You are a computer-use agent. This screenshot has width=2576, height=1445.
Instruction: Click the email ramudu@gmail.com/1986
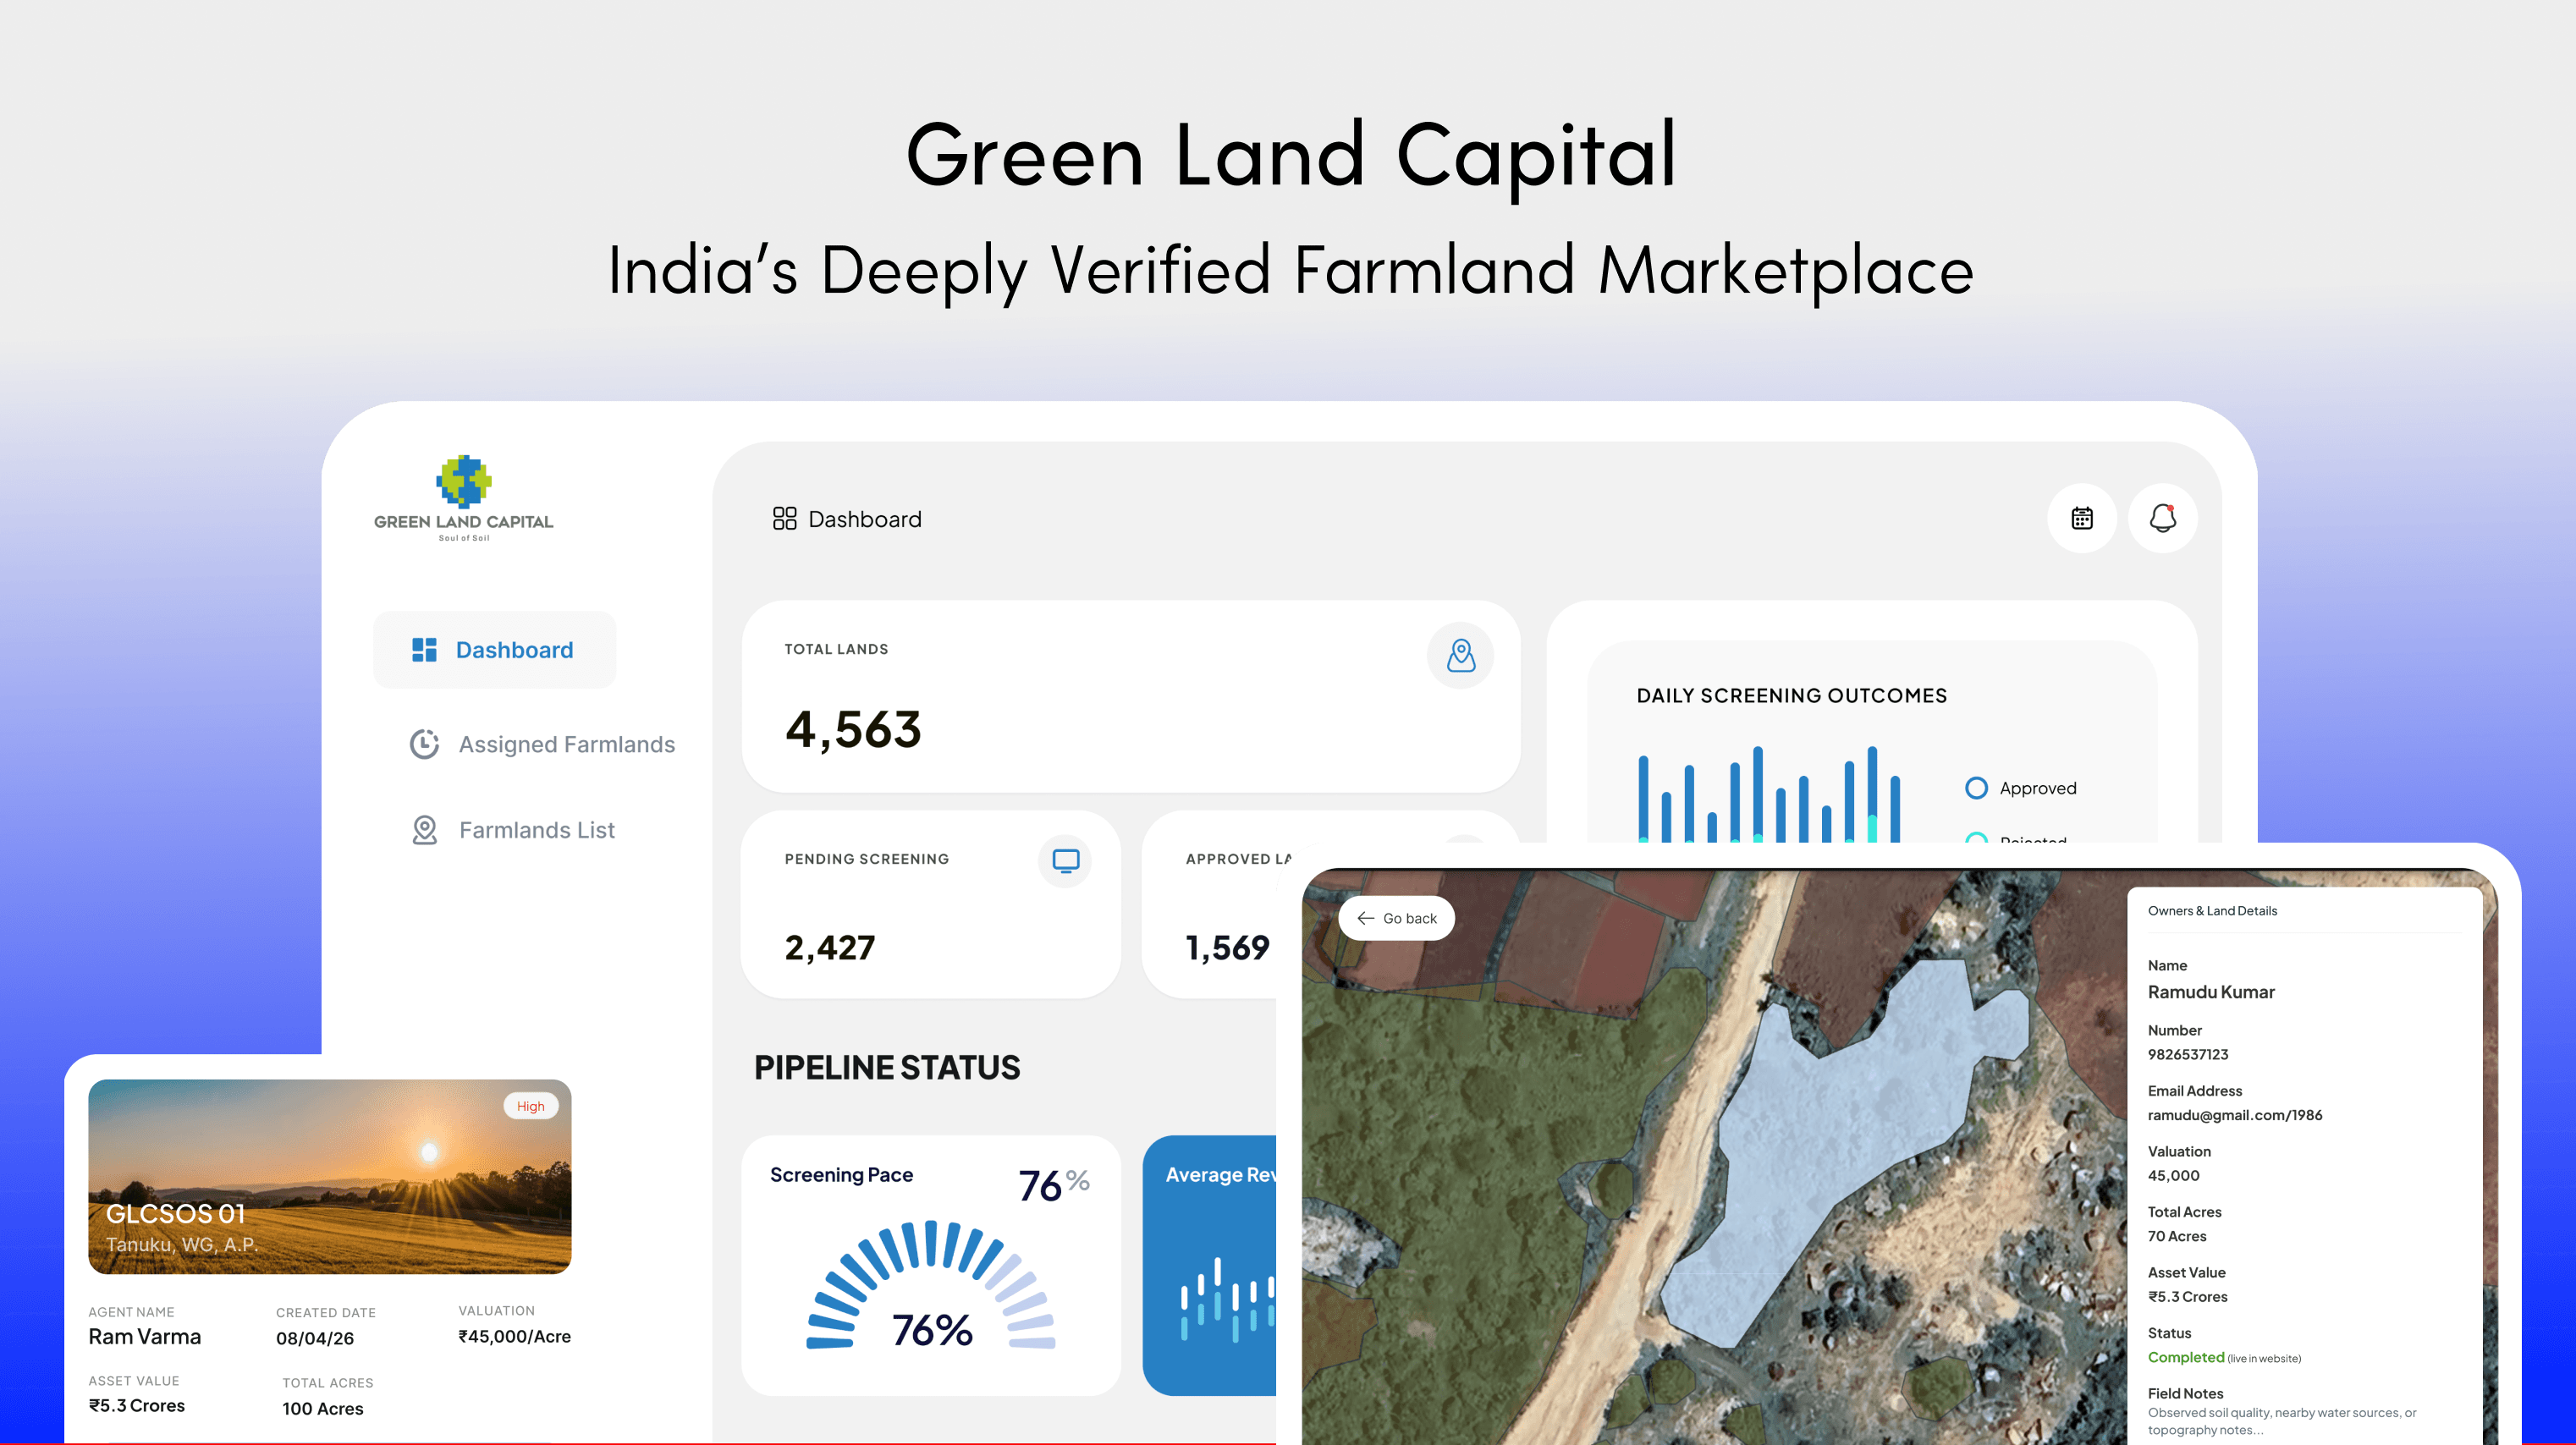[x=2235, y=1115]
